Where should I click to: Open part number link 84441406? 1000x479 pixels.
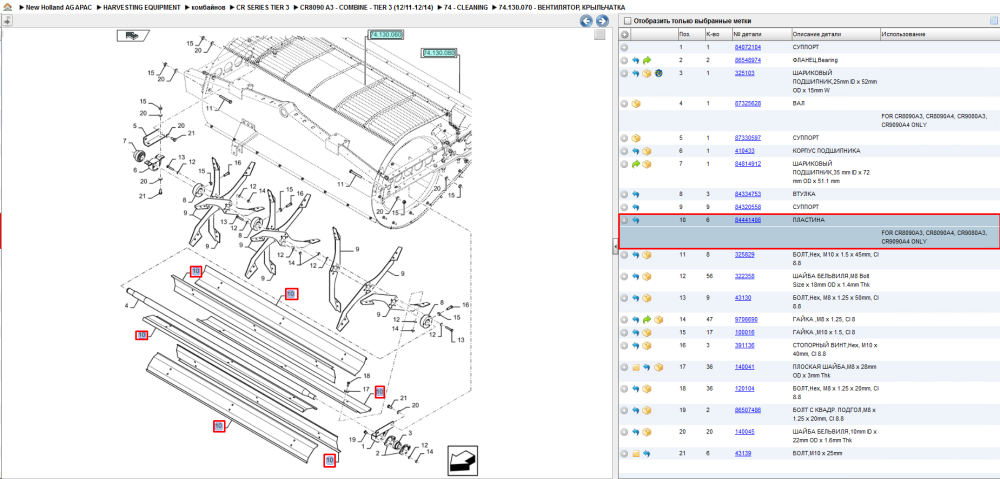tap(747, 220)
